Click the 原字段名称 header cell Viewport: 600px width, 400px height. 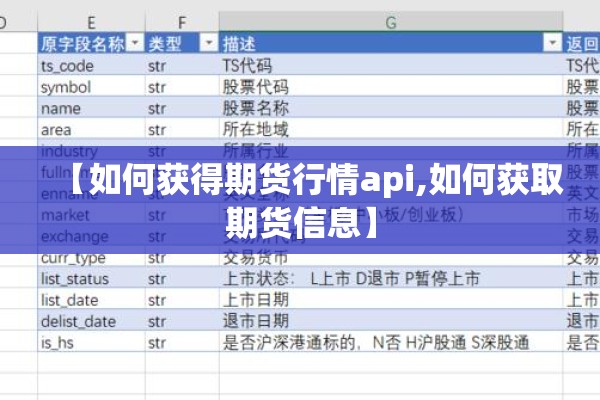[x=91, y=43]
